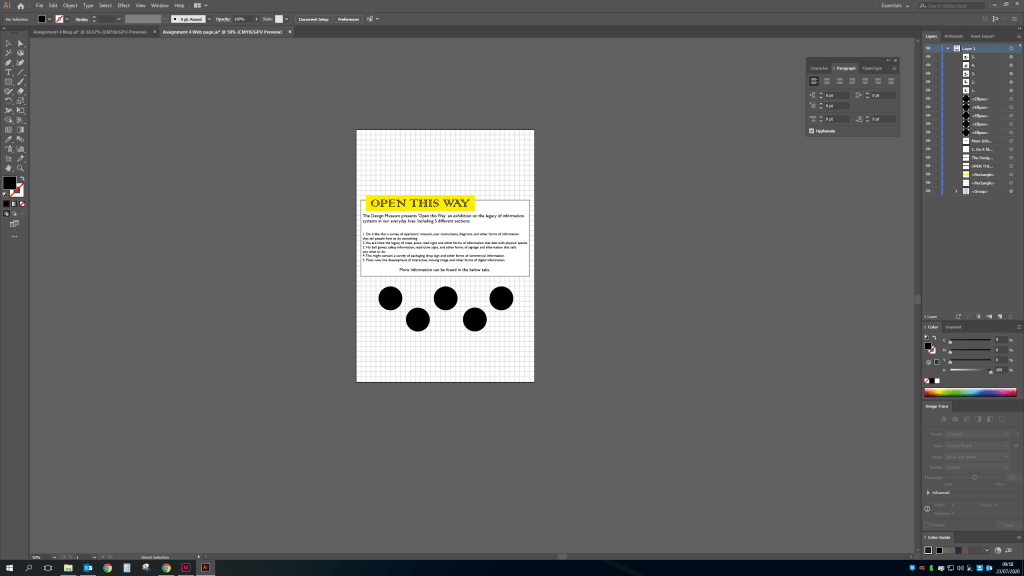1024x576 pixels.
Task: Collapse the Layer 1 tree arrow
Action: (947, 48)
